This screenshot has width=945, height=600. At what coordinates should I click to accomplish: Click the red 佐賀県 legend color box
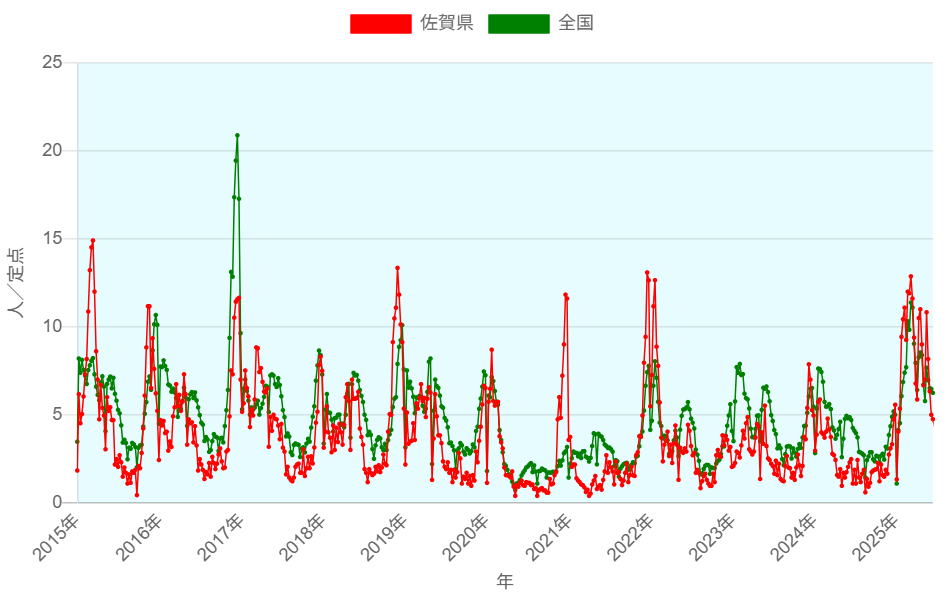pos(380,23)
